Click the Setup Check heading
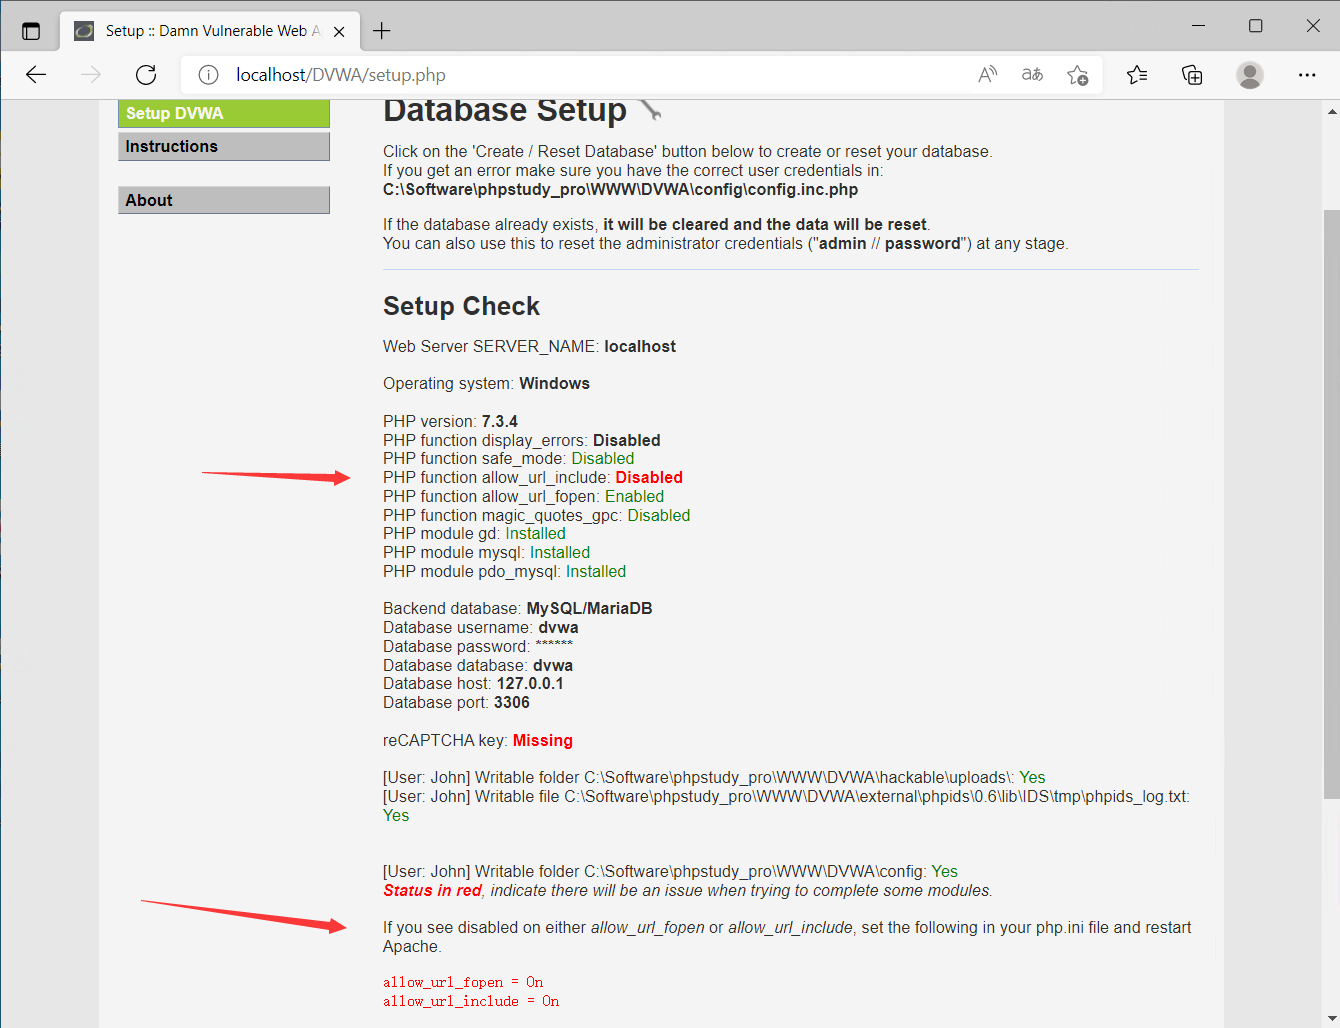The image size is (1340, 1028). [x=461, y=306]
